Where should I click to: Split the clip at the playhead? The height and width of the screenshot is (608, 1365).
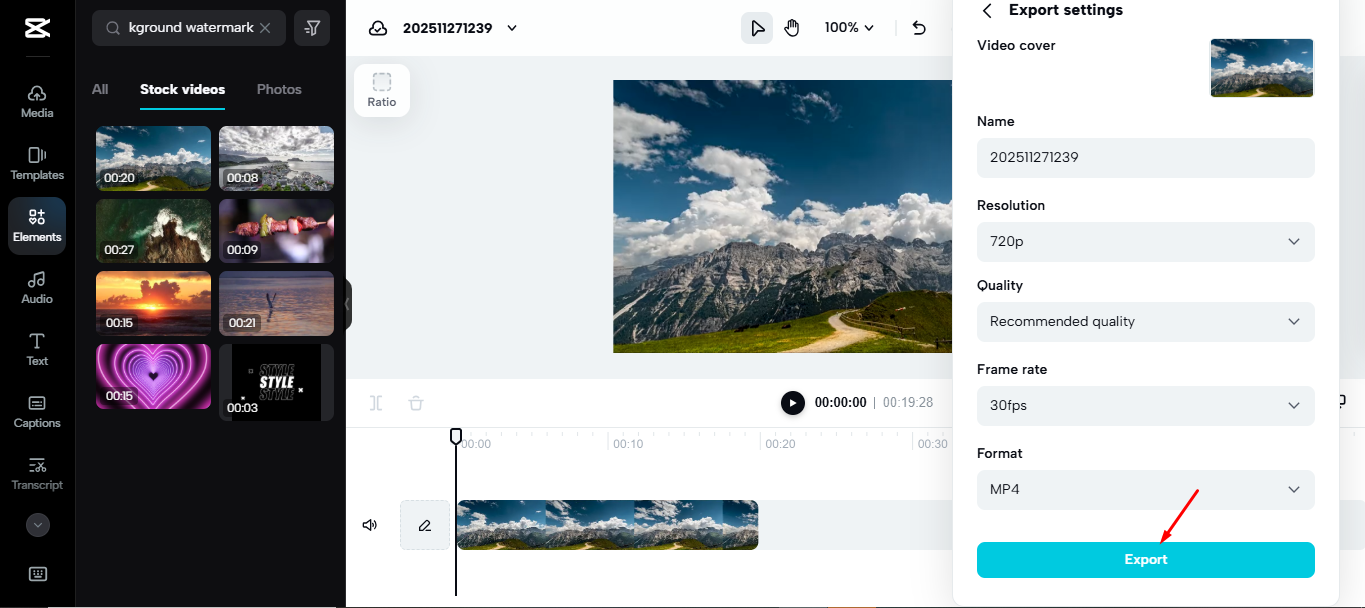(376, 402)
